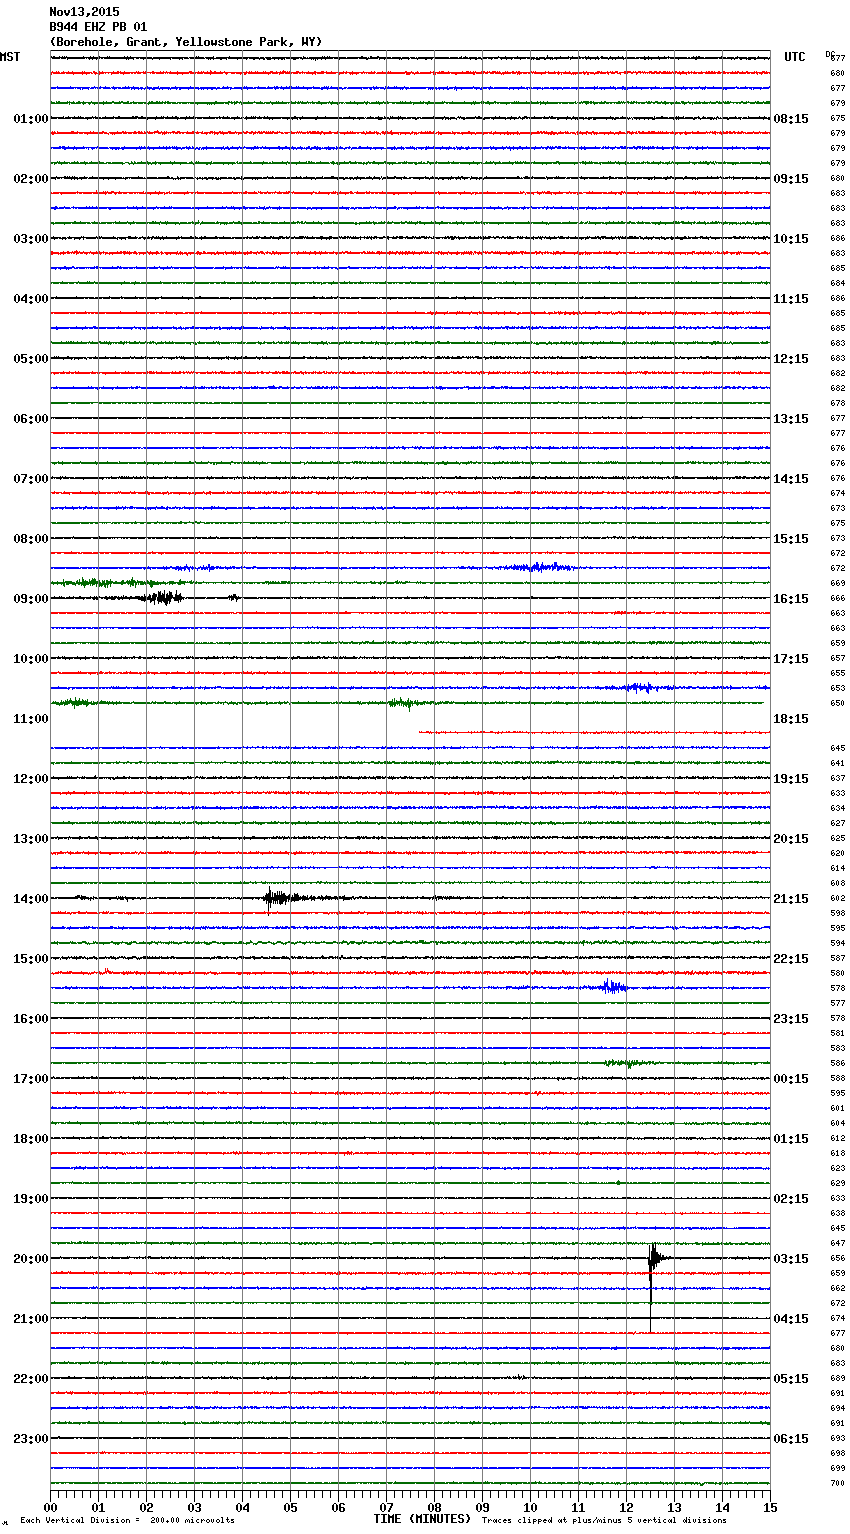Select the 13:00 MST time label
This screenshot has height=1534, width=850.
(31, 839)
